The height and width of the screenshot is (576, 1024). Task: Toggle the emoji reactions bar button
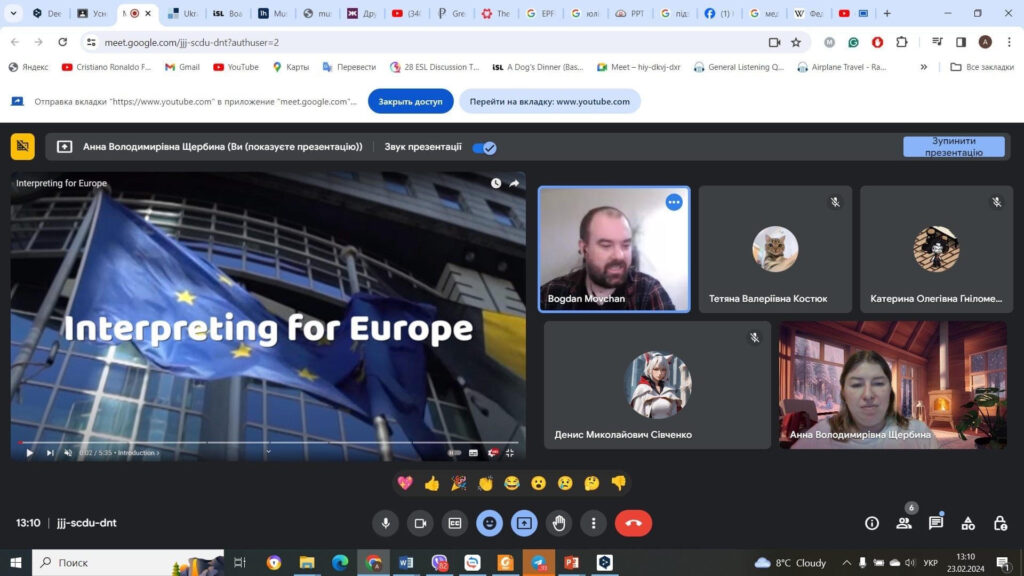(489, 523)
